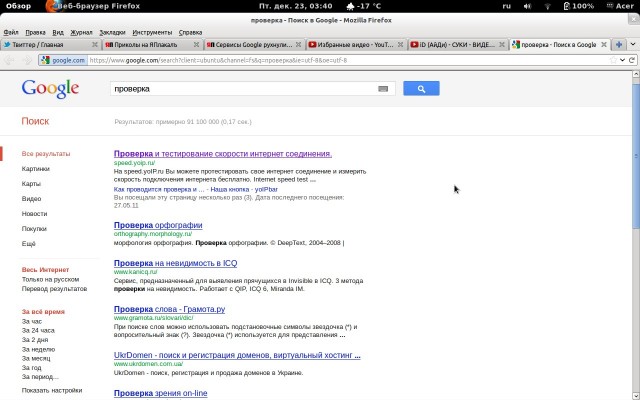The width and height of the screenshot is (640, 400).
Task: Filter results by Новости
Action: [34, 214]
